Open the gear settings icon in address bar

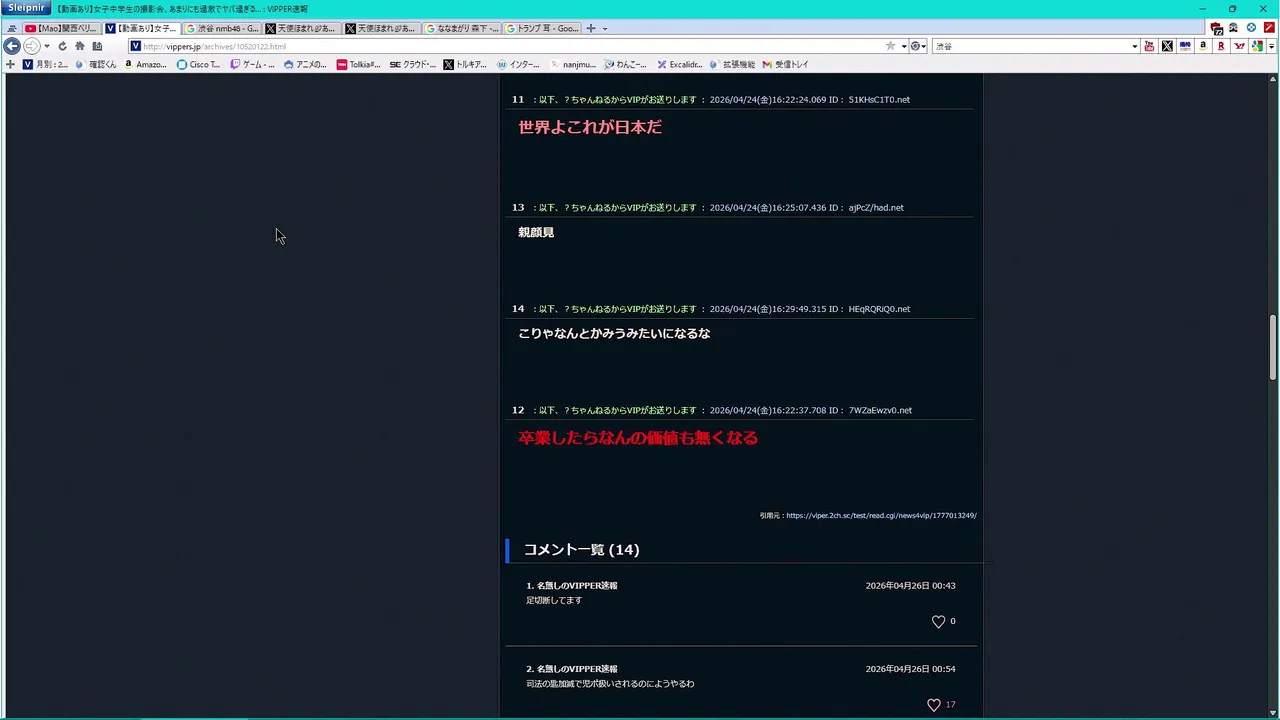pos(915,46)
